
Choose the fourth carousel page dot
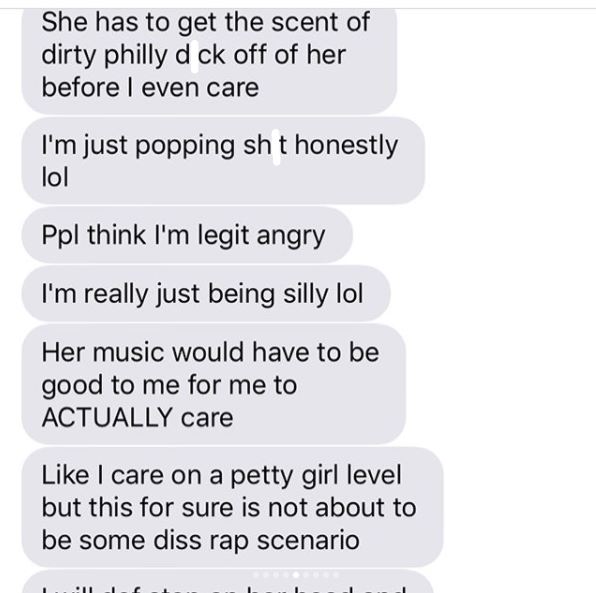[x=286, y=575]
